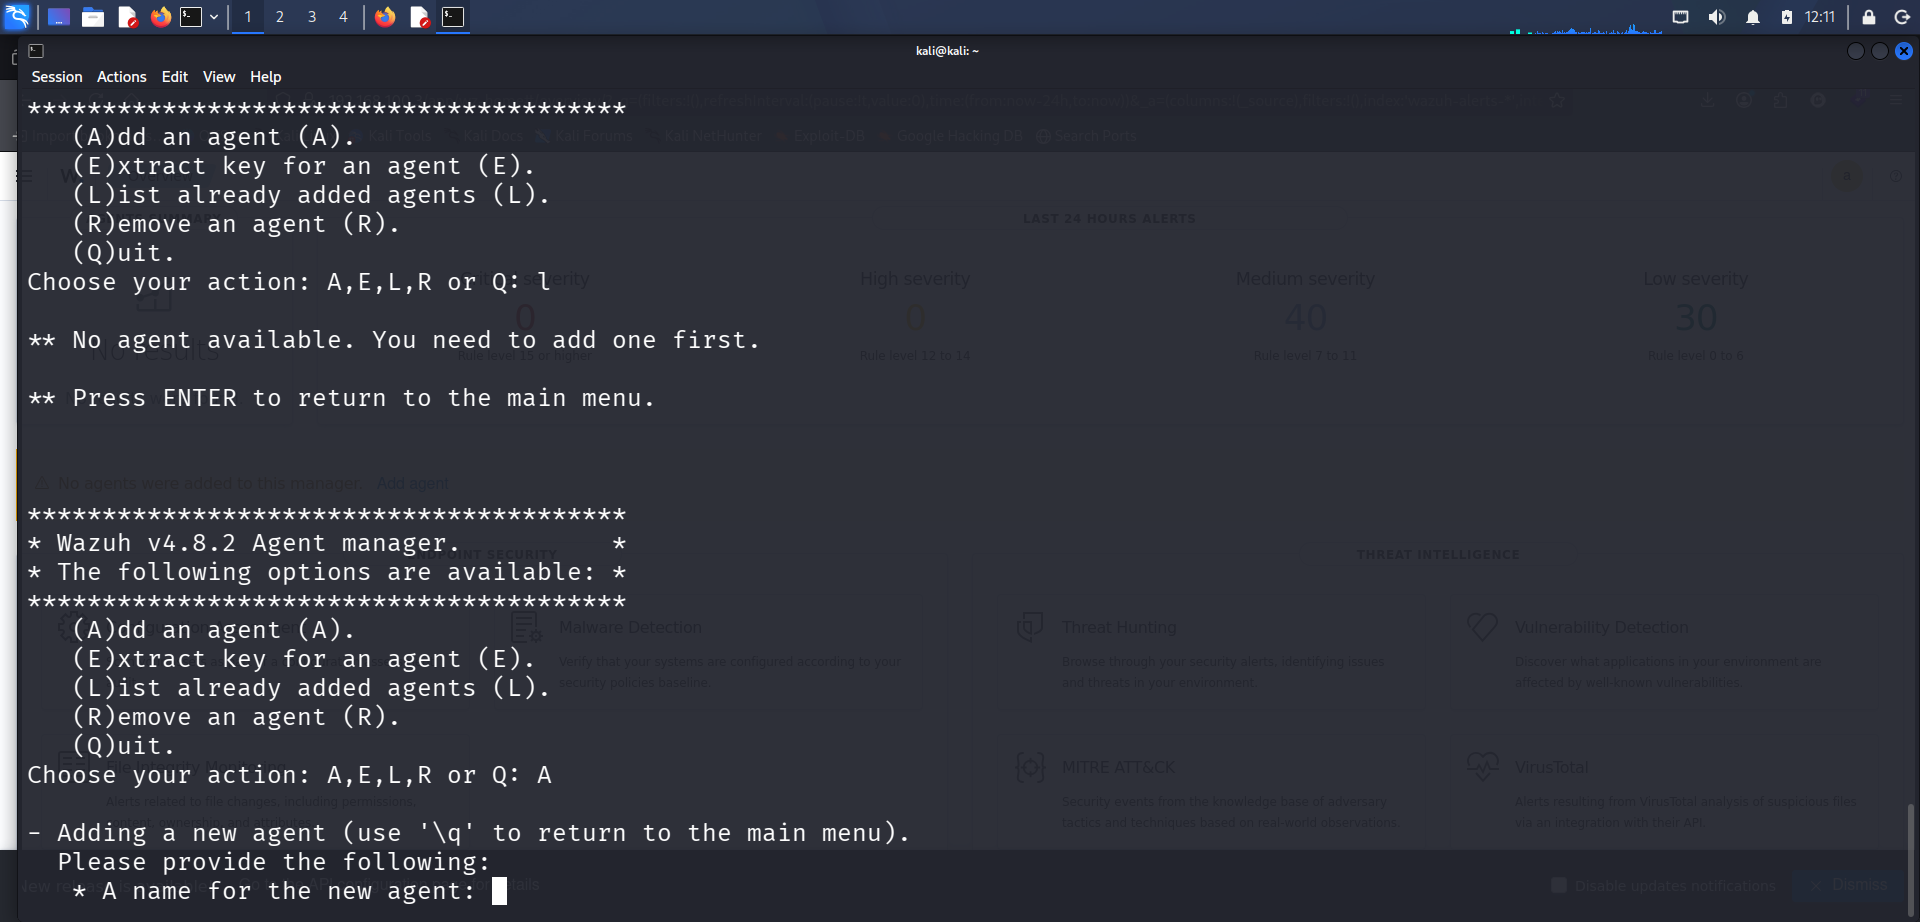
Task: Open the View menu
Action: (219, 77)
